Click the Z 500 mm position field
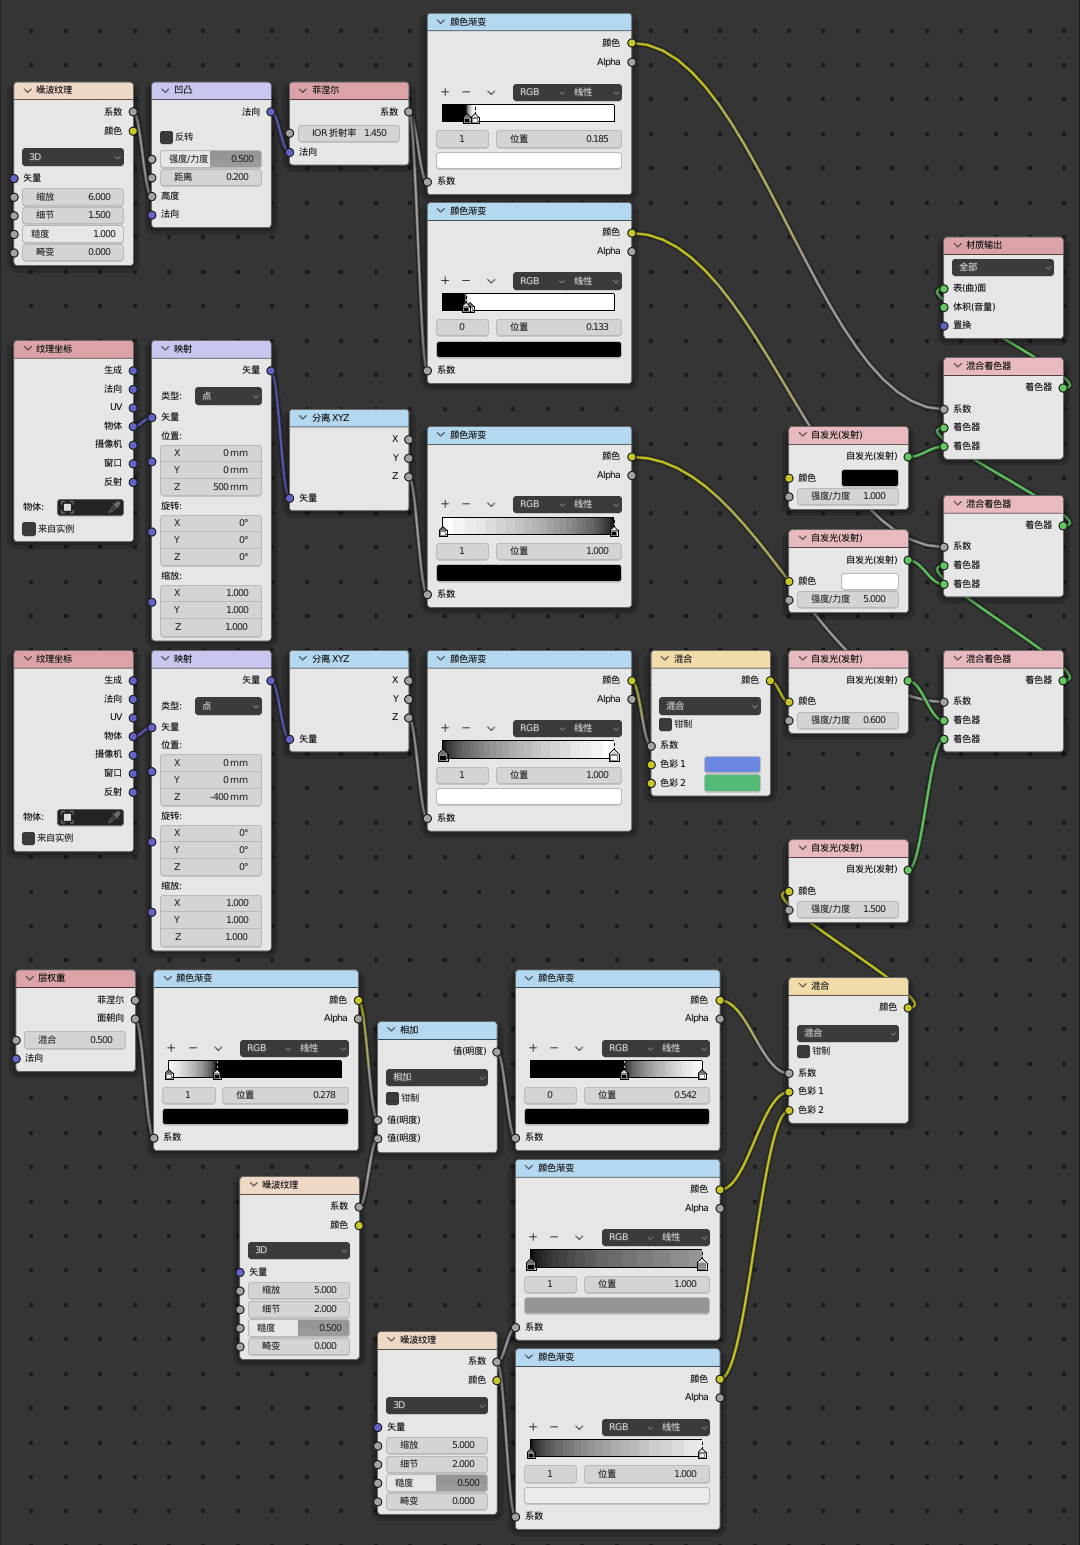1080x1545 pixels. pyautogui.click(x=211, y=487)
